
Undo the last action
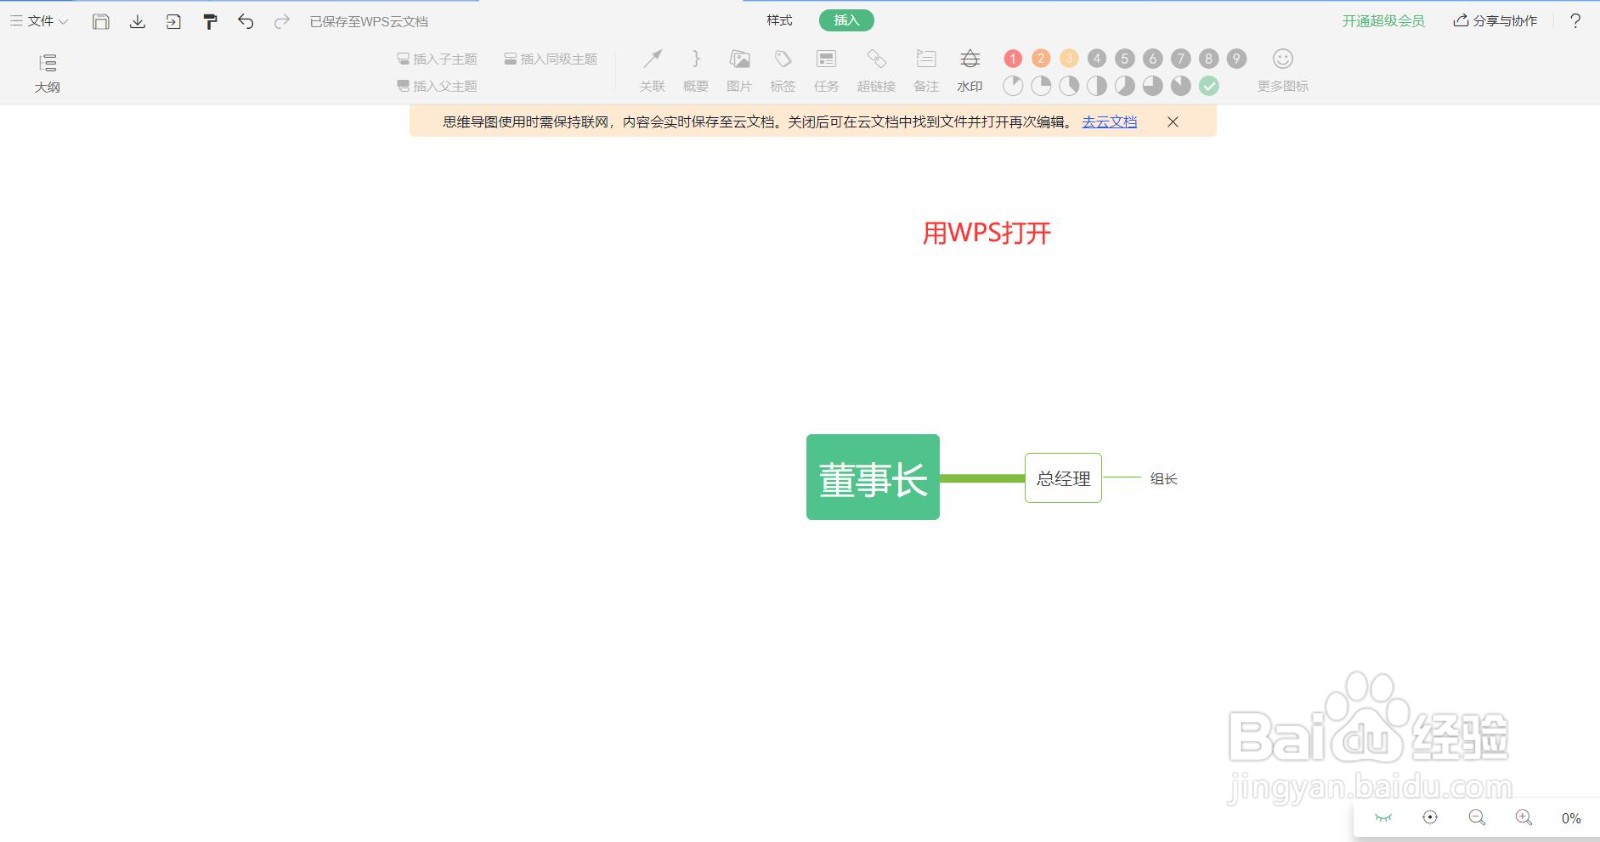[x=246, y=21]
